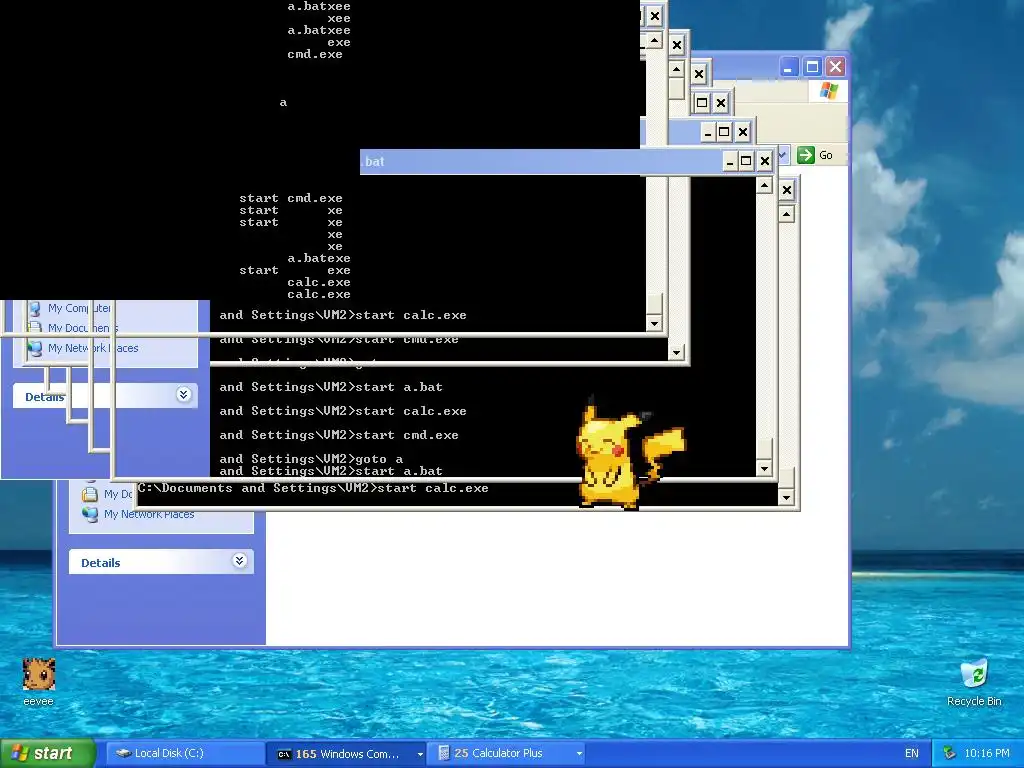Expand the Calculator Plus group dropdown arrow
Image resolution: width=1024 pixels, height=768 pixels.
click(579, 754)
